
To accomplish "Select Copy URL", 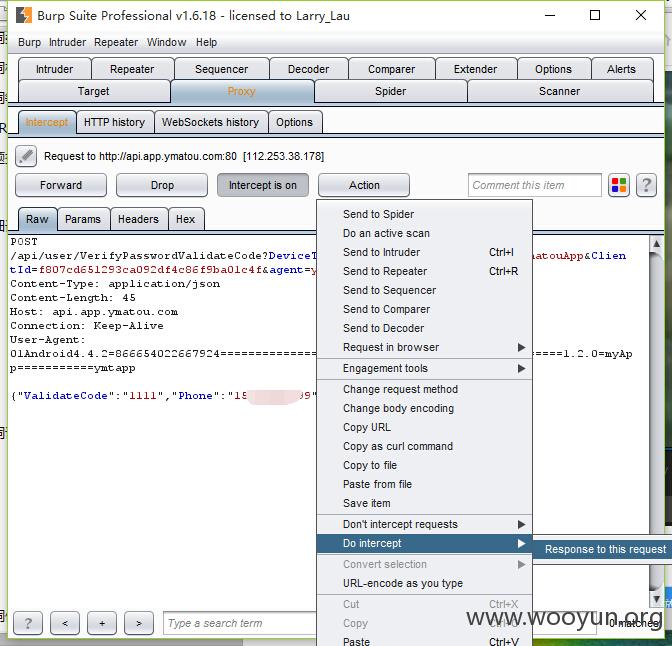I will click(424, 427).
